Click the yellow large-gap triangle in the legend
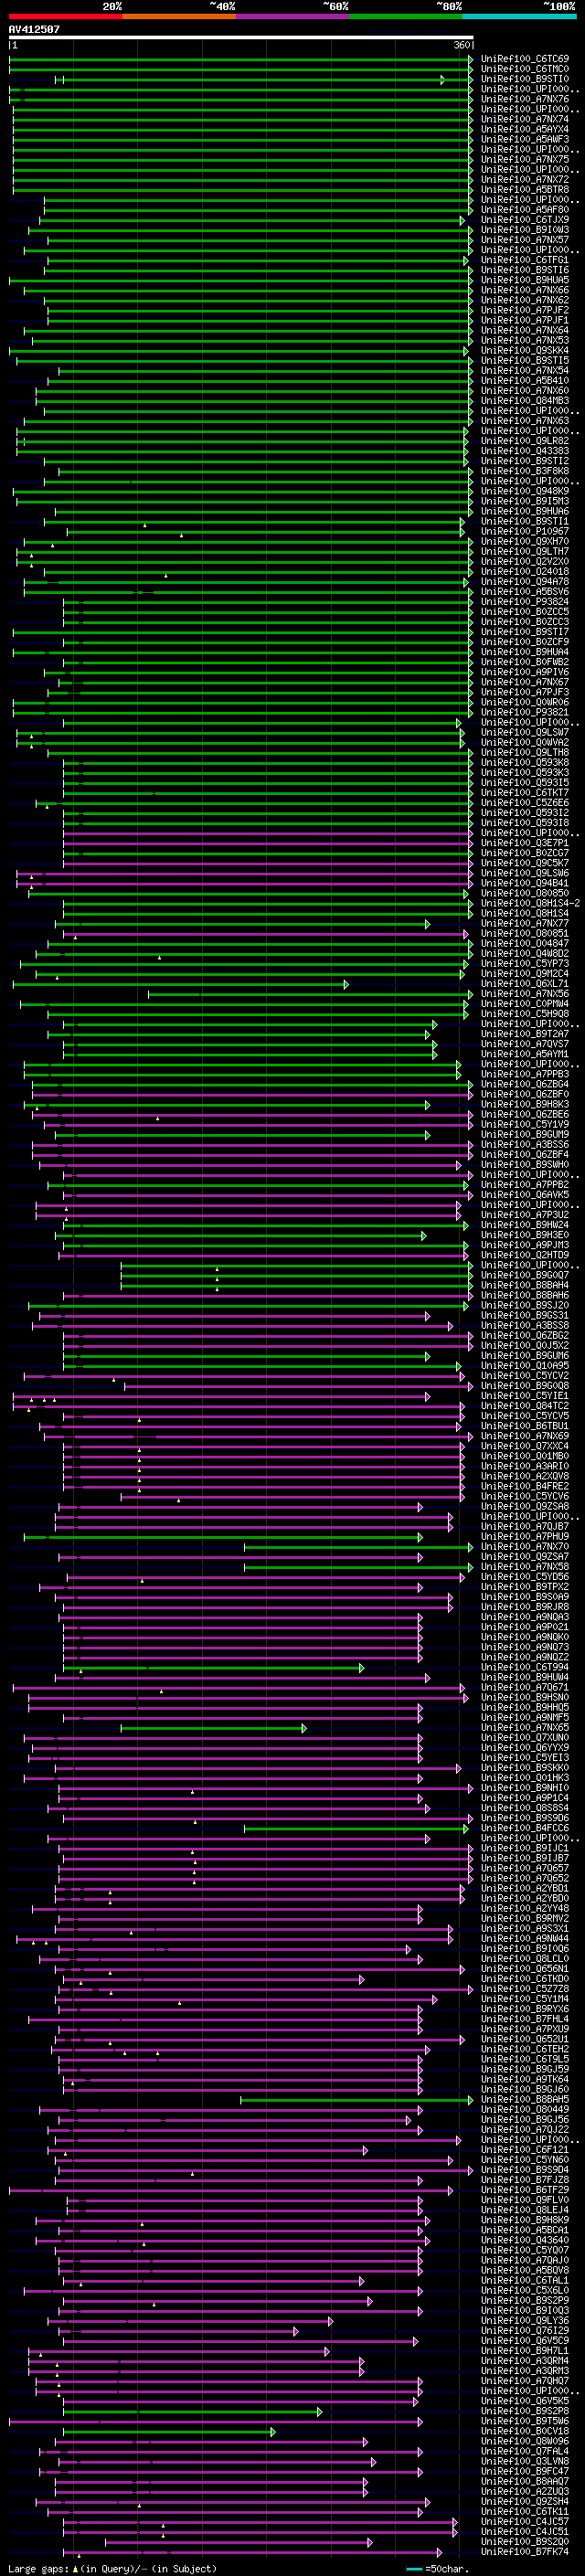 point(75,2567)
